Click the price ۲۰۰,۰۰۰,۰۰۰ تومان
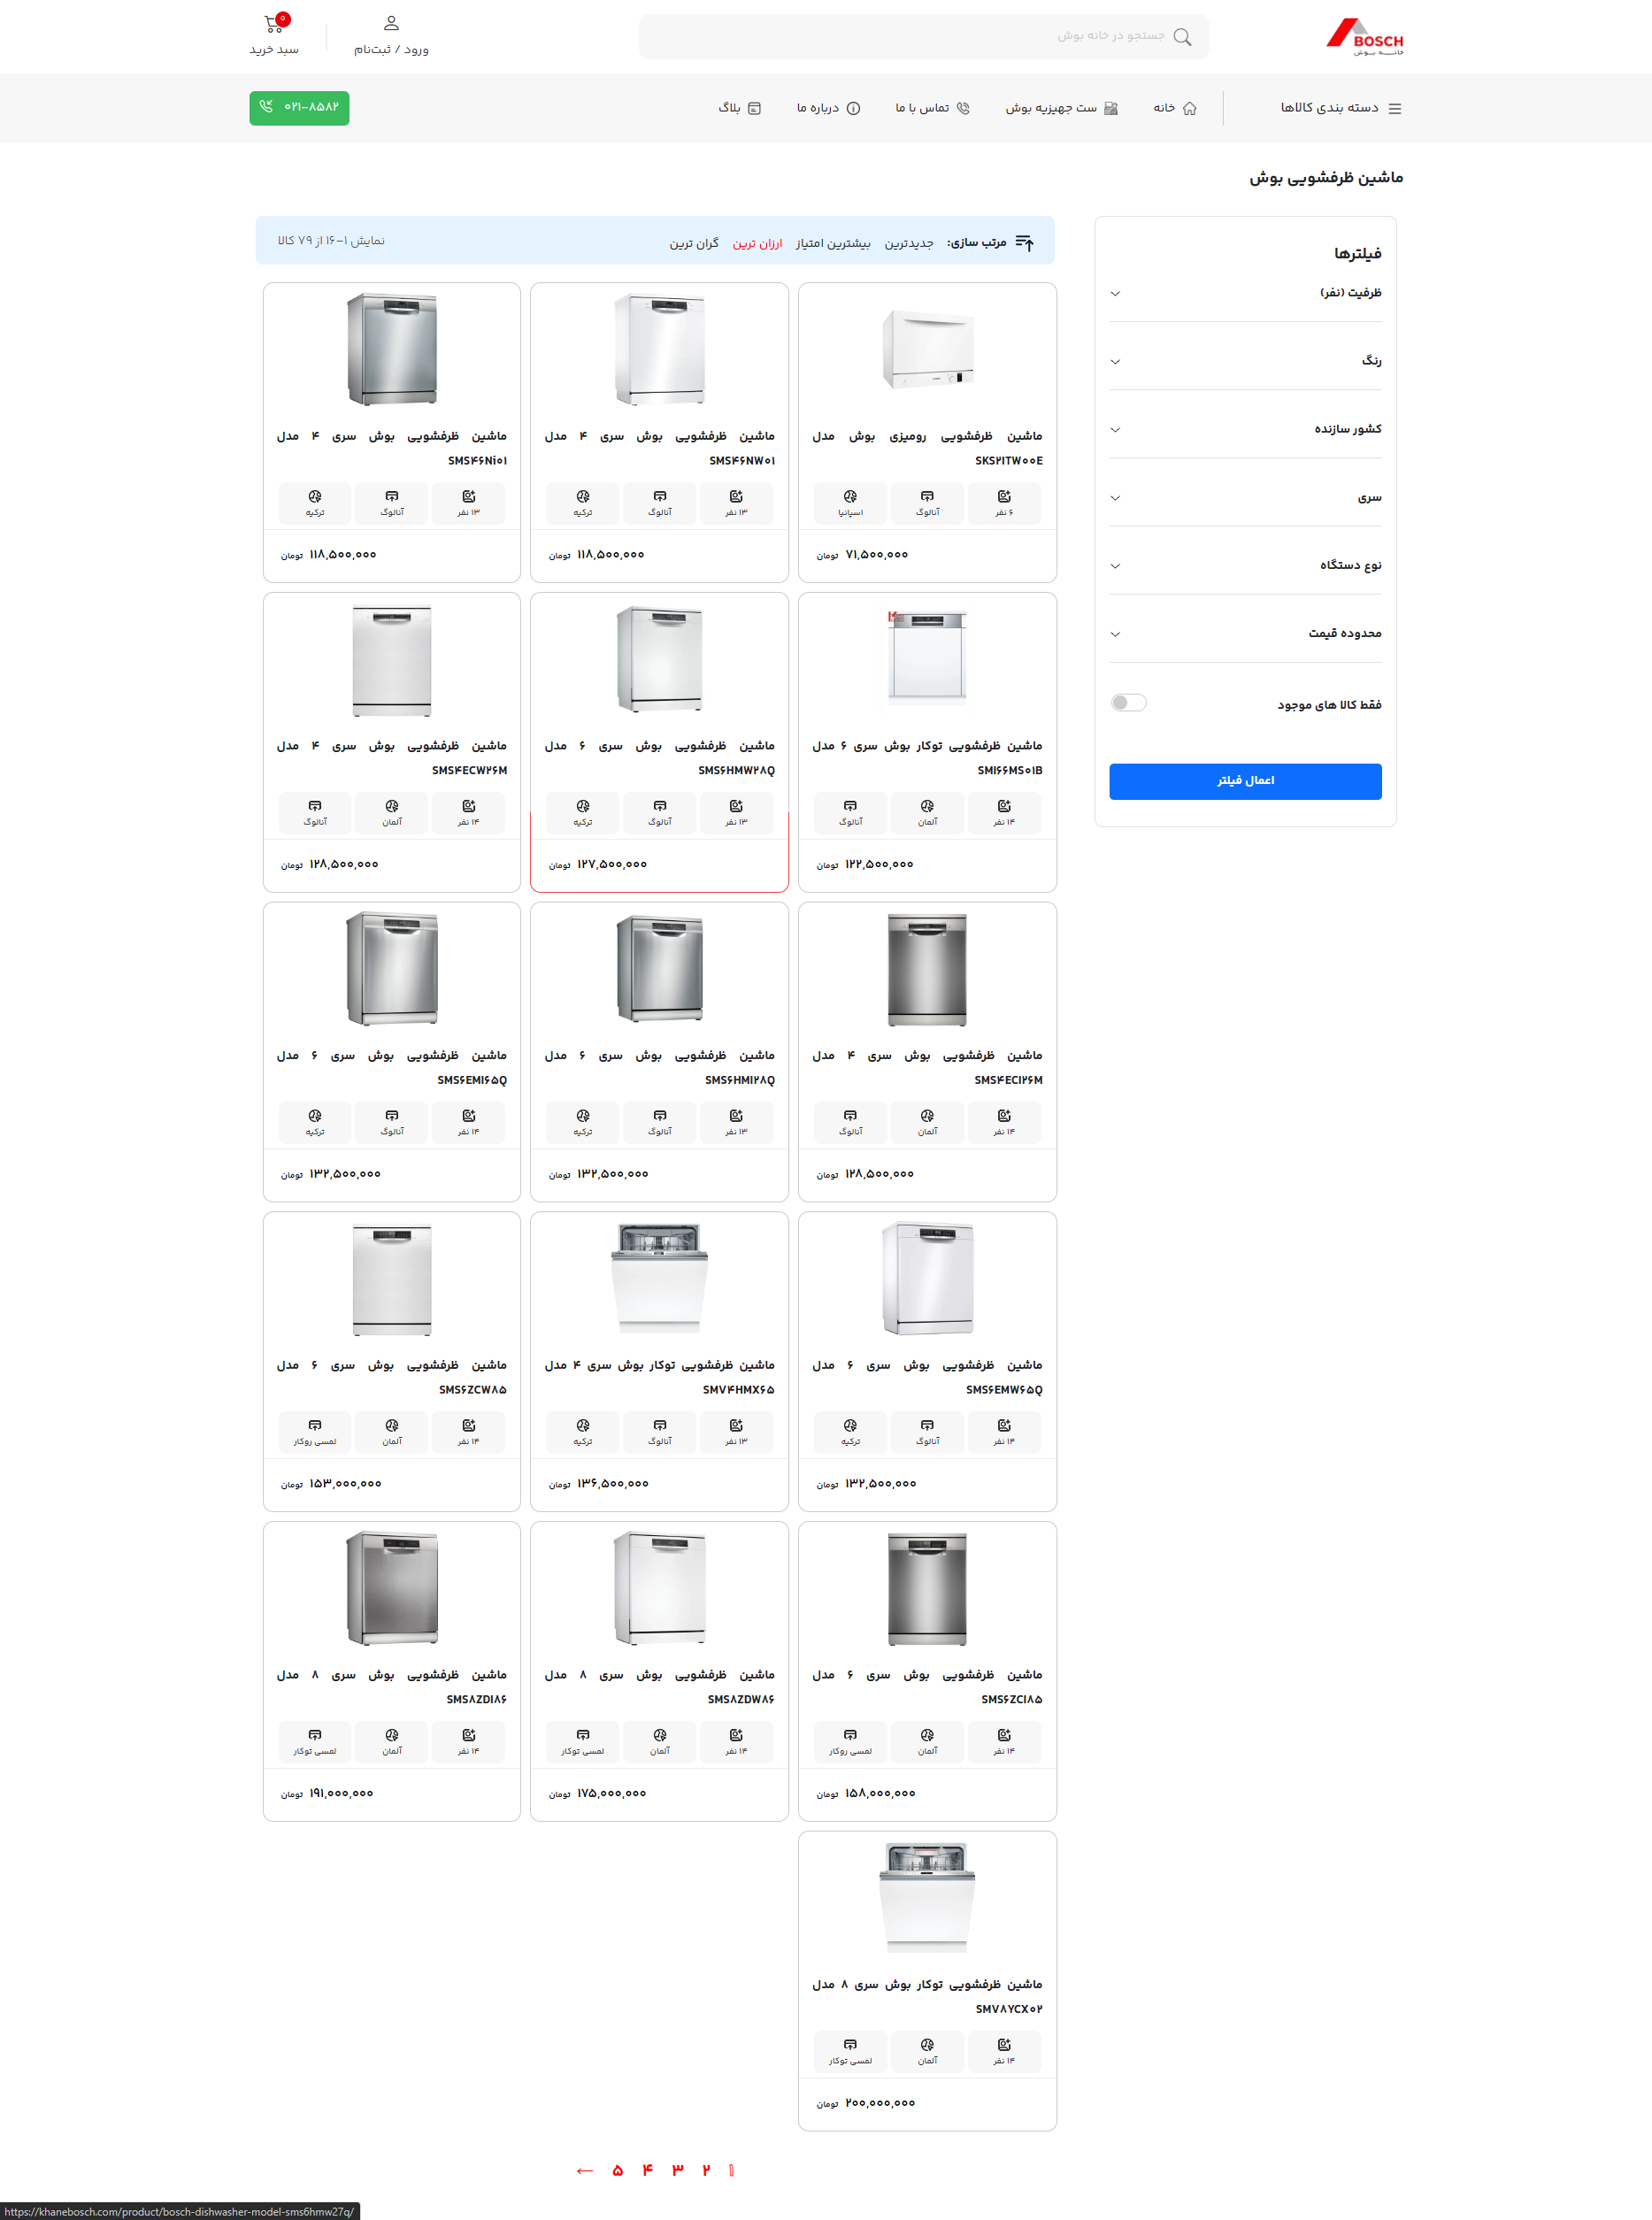This screenshot has height=2220, width=1652. (866, 2103)
